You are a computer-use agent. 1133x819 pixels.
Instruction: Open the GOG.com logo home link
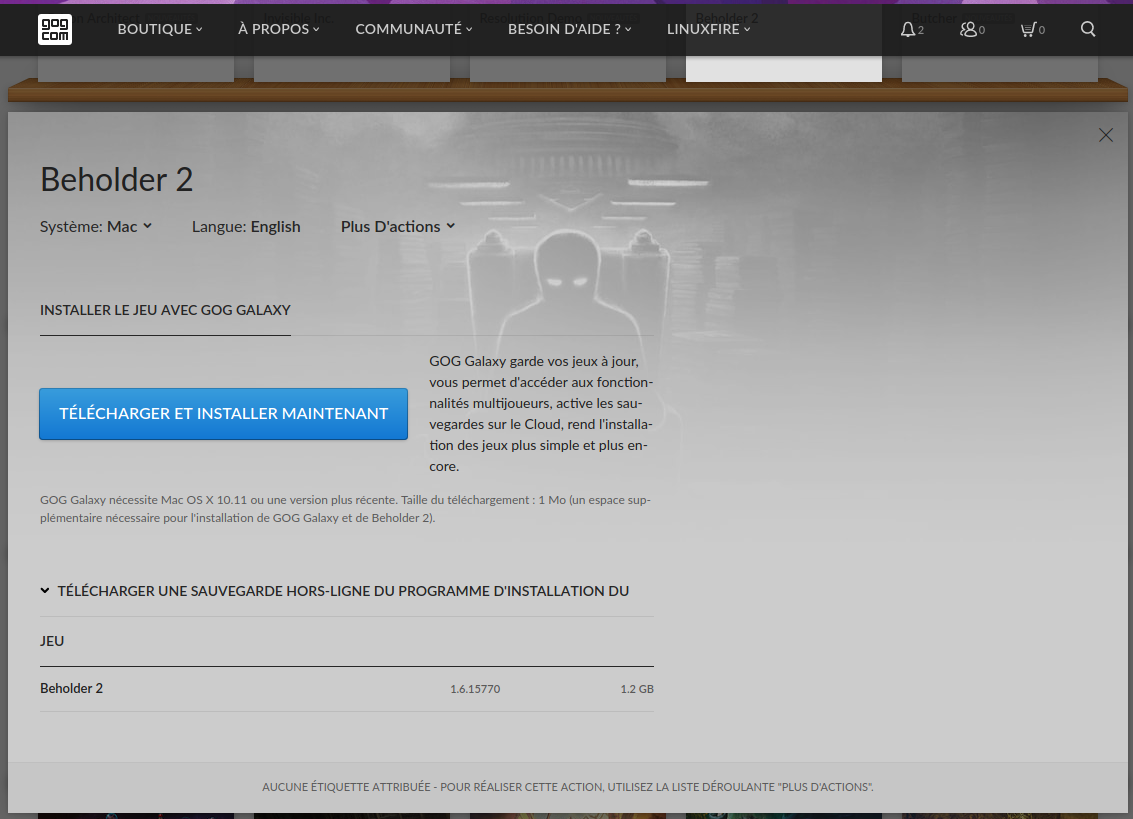click(55, 29)
